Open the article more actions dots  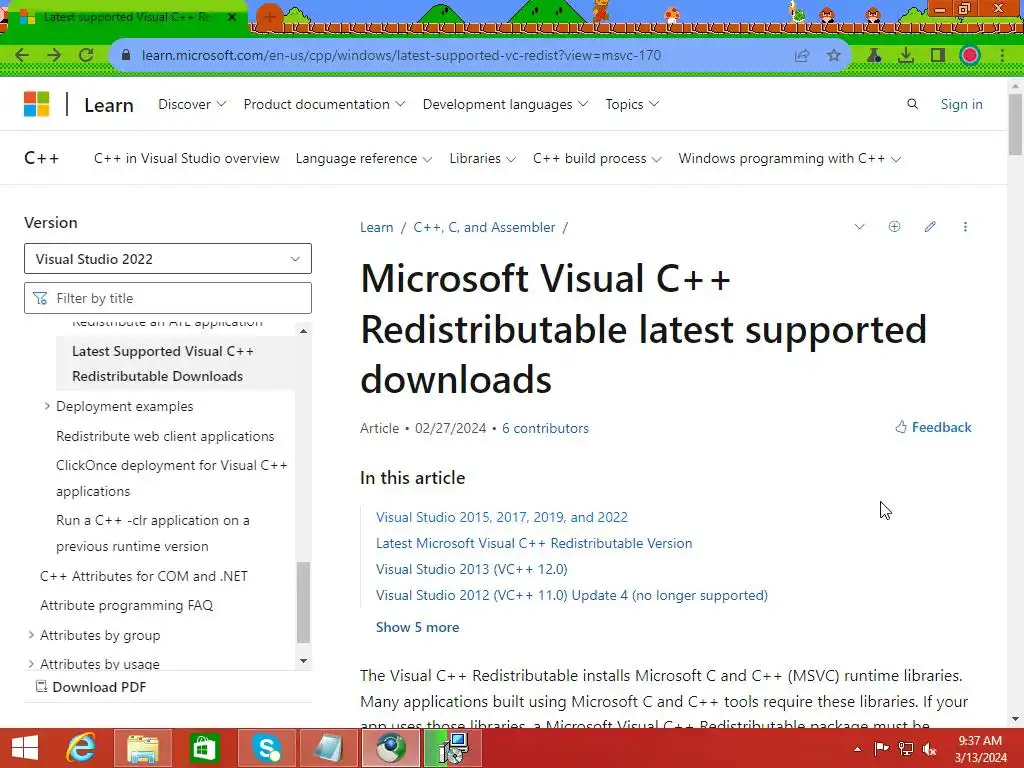[965, 227]
